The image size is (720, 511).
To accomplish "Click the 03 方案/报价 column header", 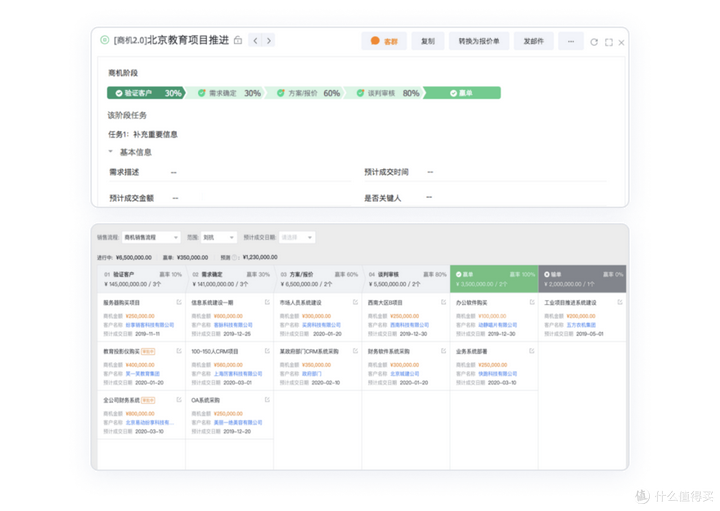I will click(x=318, y=279).
